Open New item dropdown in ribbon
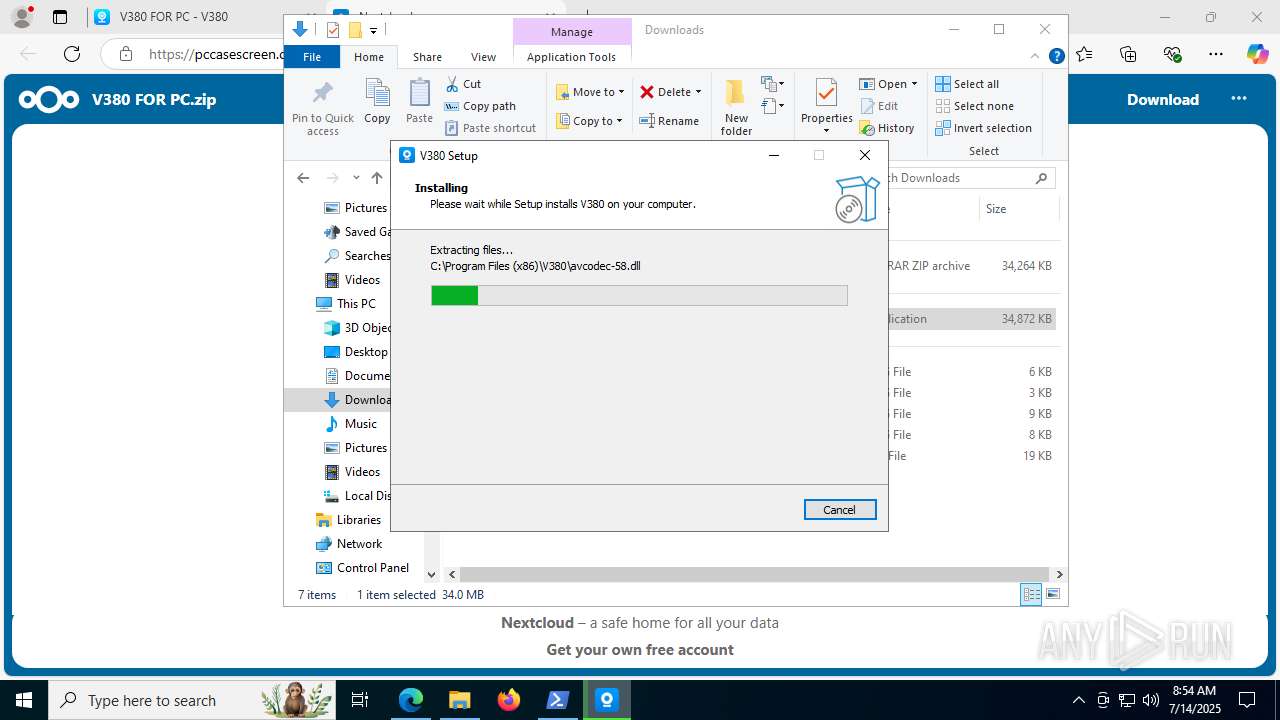 click(773, 84)
